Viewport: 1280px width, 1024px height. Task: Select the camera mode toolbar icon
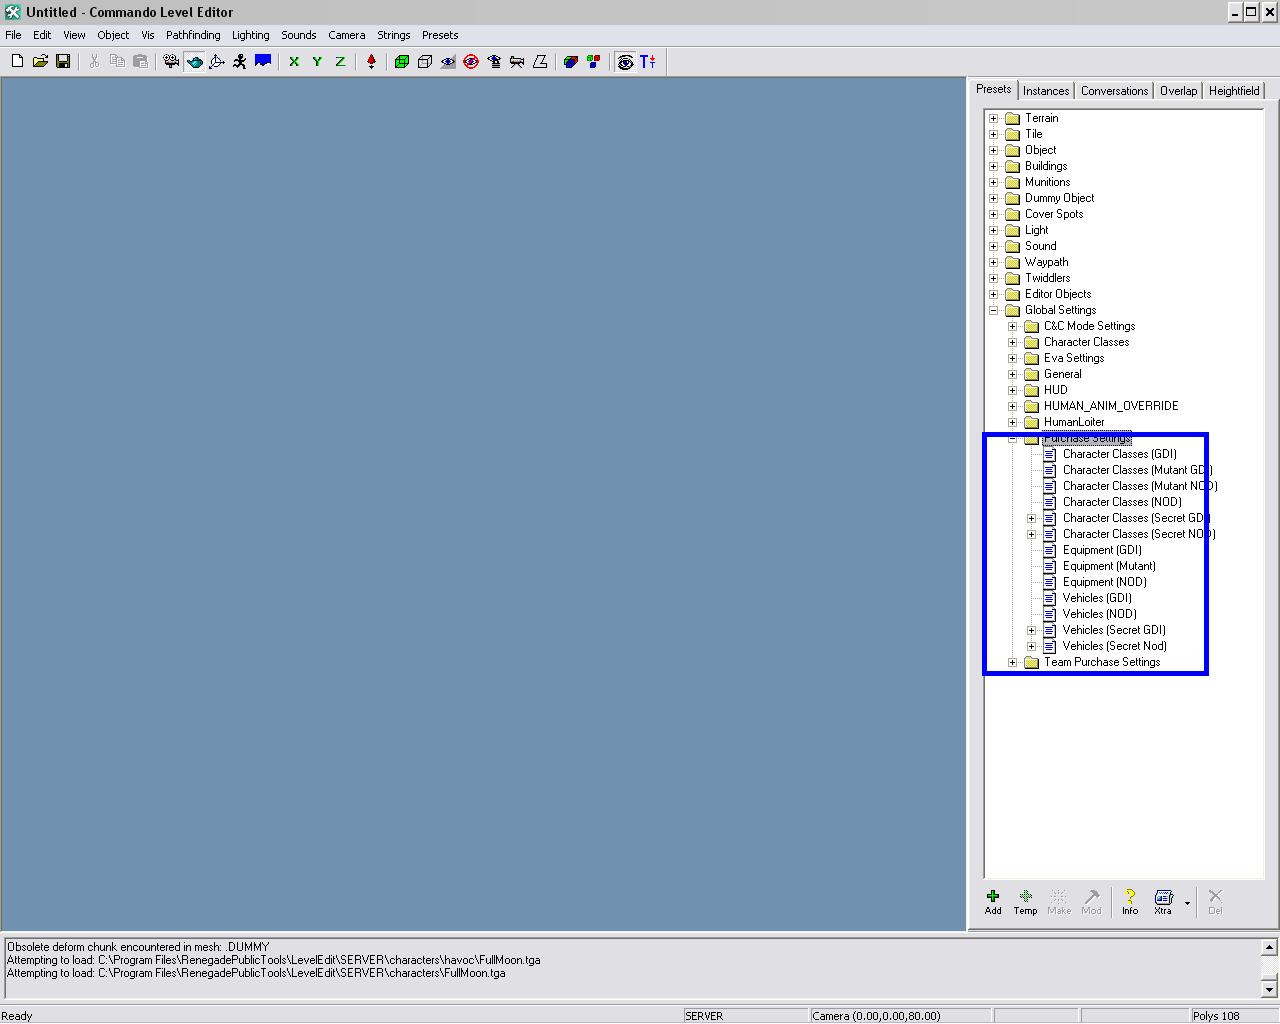[x=171, y=62]
